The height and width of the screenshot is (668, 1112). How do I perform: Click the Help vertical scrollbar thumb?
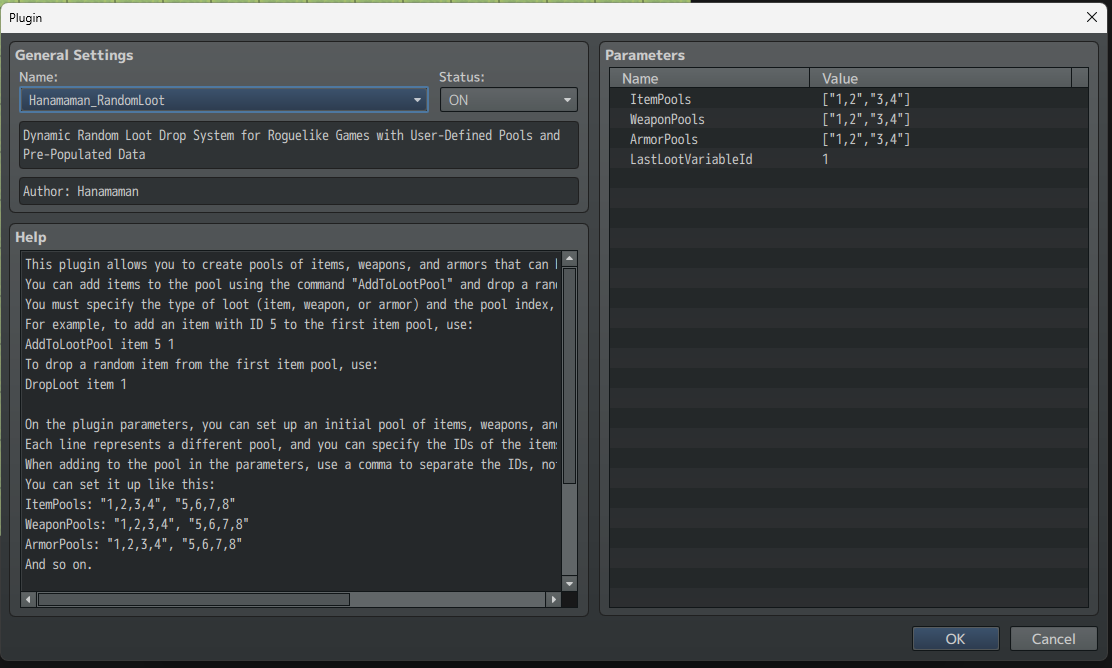click(x=569, y=376)
